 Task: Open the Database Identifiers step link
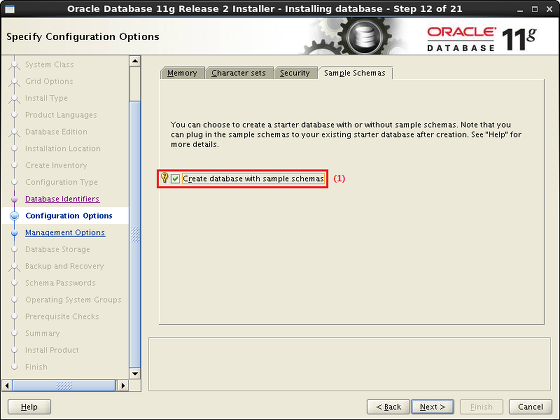point(62,199)
